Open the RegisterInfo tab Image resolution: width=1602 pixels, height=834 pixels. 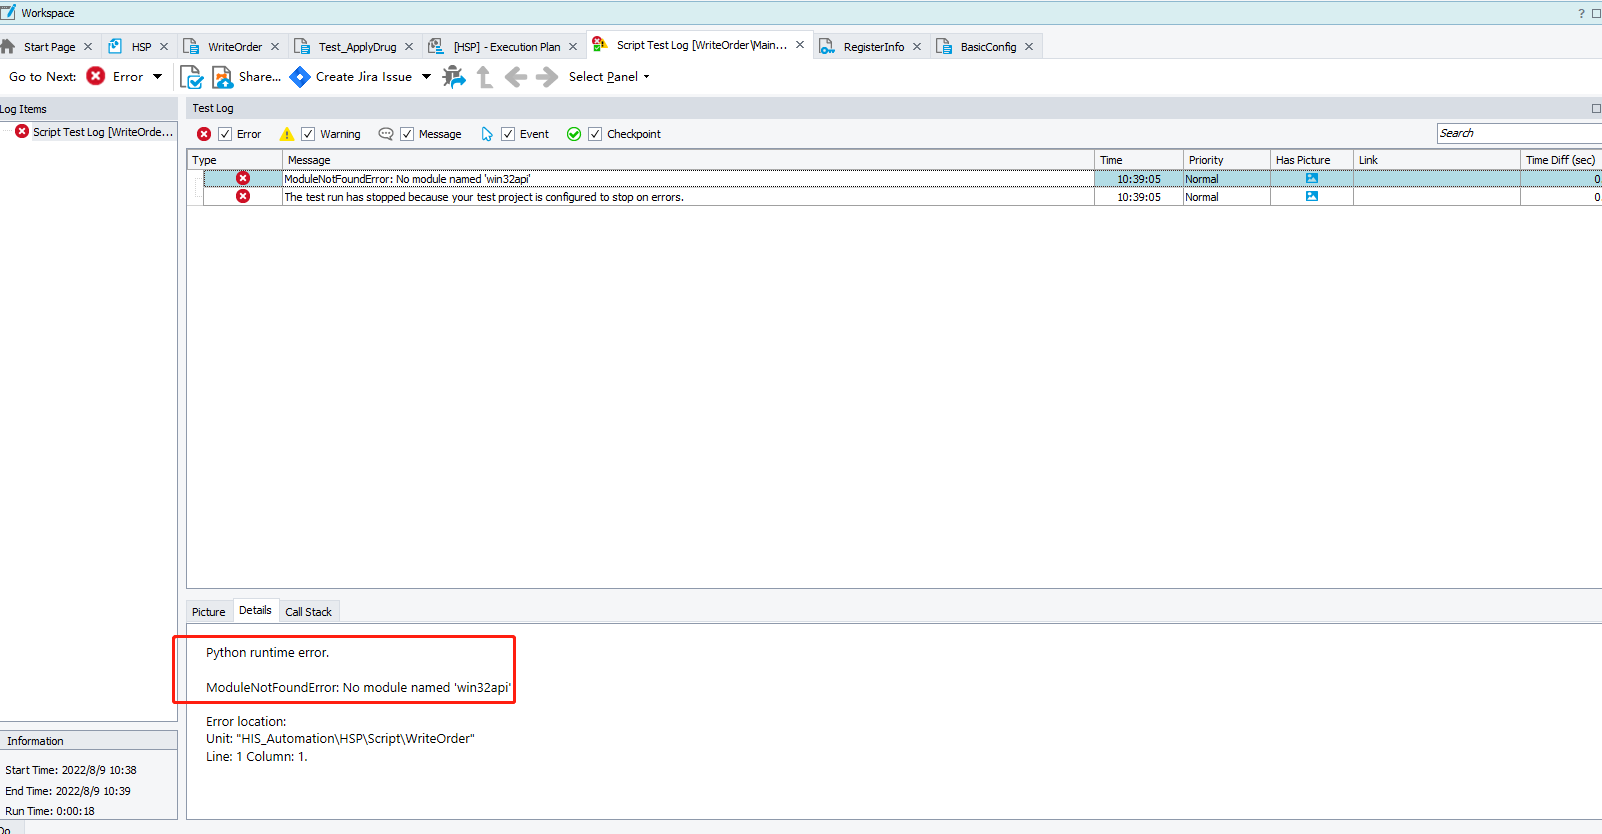pos(873,47)
